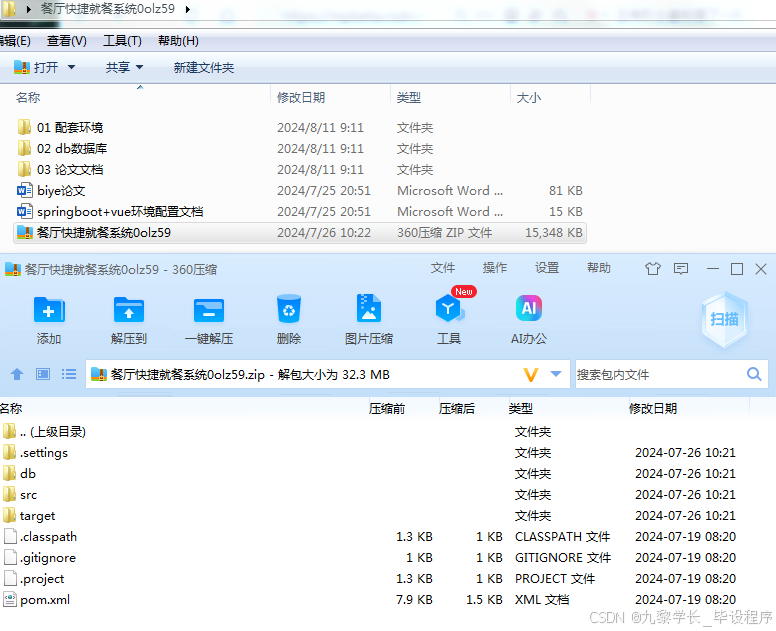Select the 餐厅快捷就餐系统0olz59 ZIP file

[300, 233]
